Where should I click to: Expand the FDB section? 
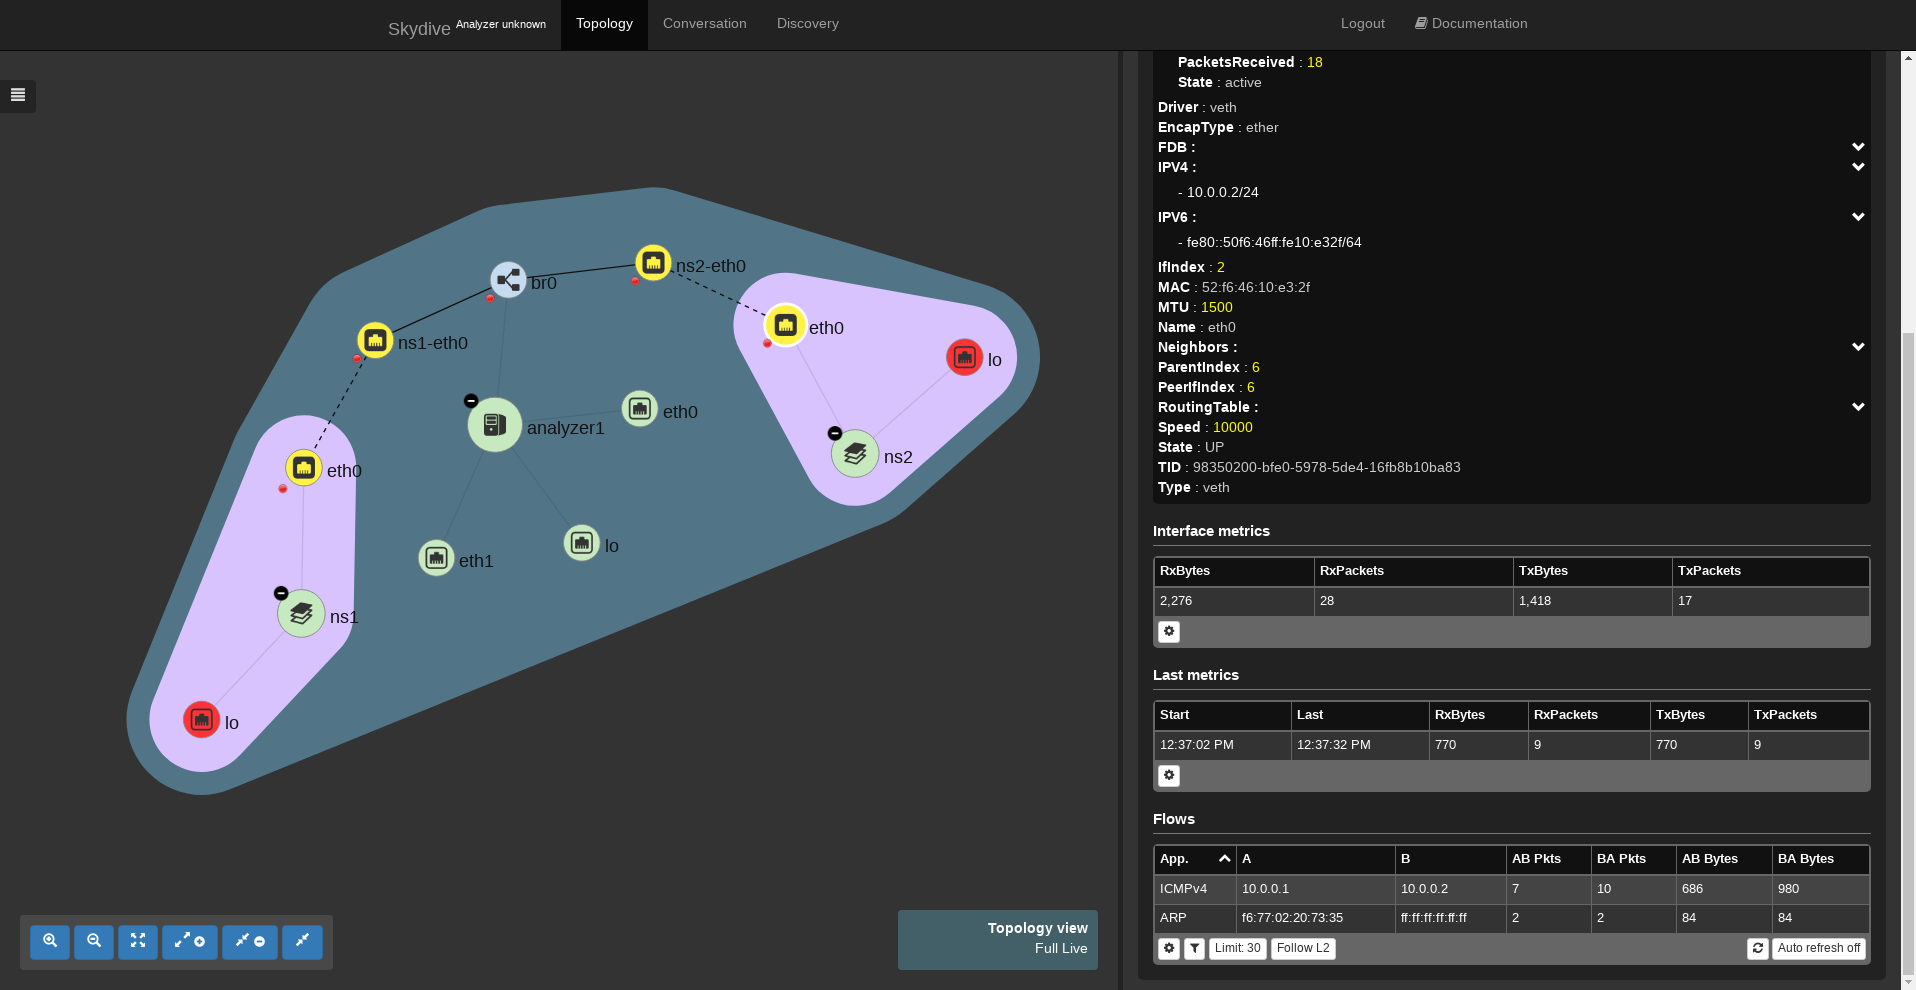[1858, 147]
